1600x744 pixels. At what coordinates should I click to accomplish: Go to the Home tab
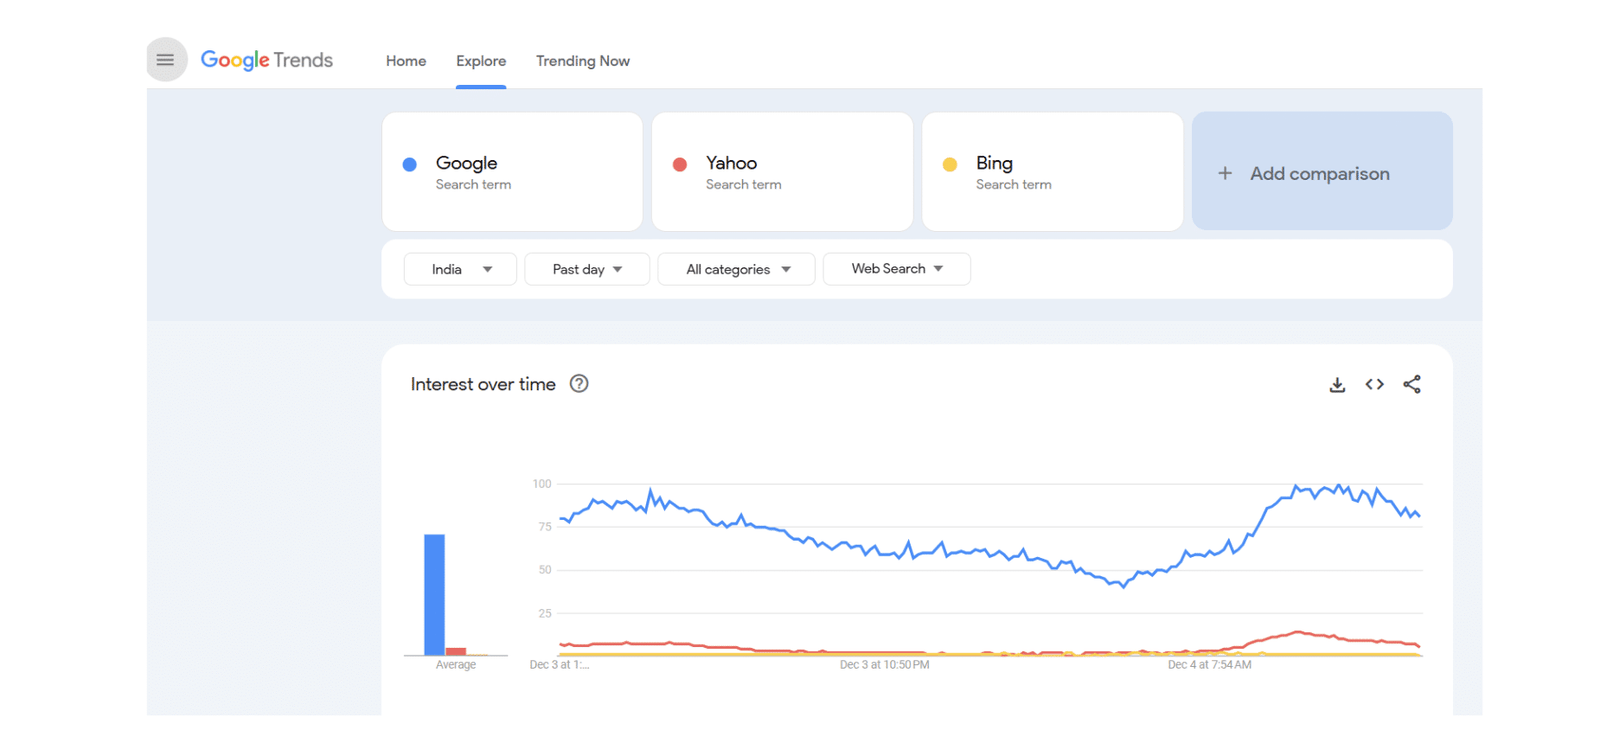(406, 61)
